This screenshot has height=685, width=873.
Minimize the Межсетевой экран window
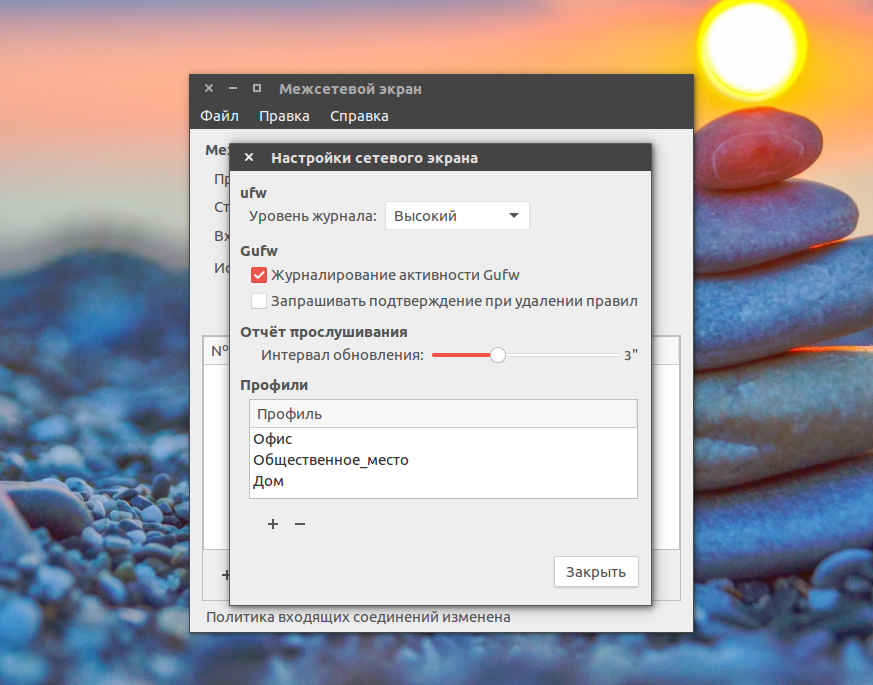232,89
